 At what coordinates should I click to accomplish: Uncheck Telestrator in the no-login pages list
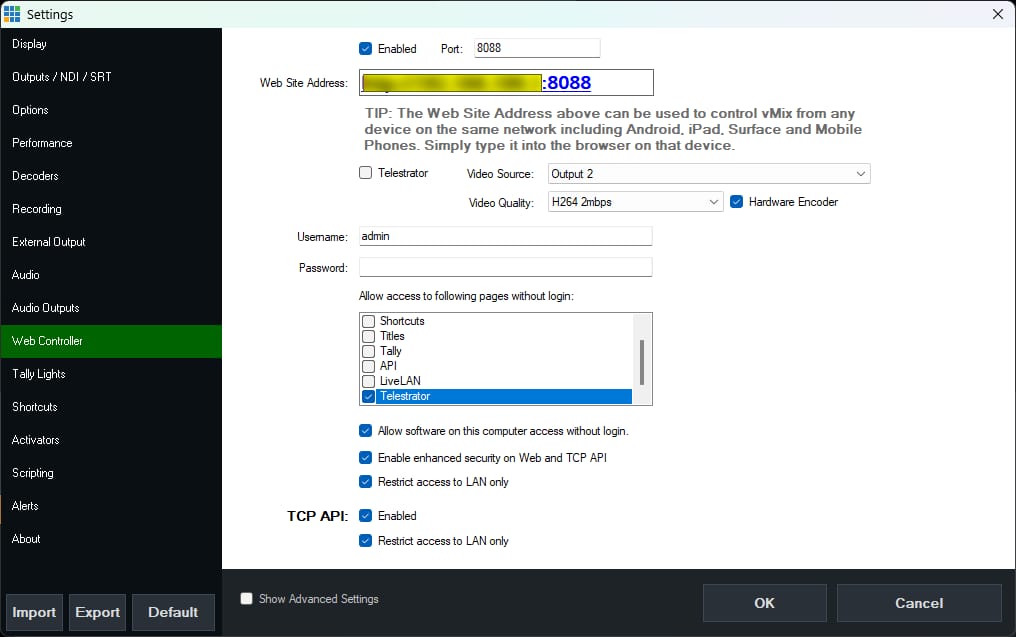click(x=369, y=396)
